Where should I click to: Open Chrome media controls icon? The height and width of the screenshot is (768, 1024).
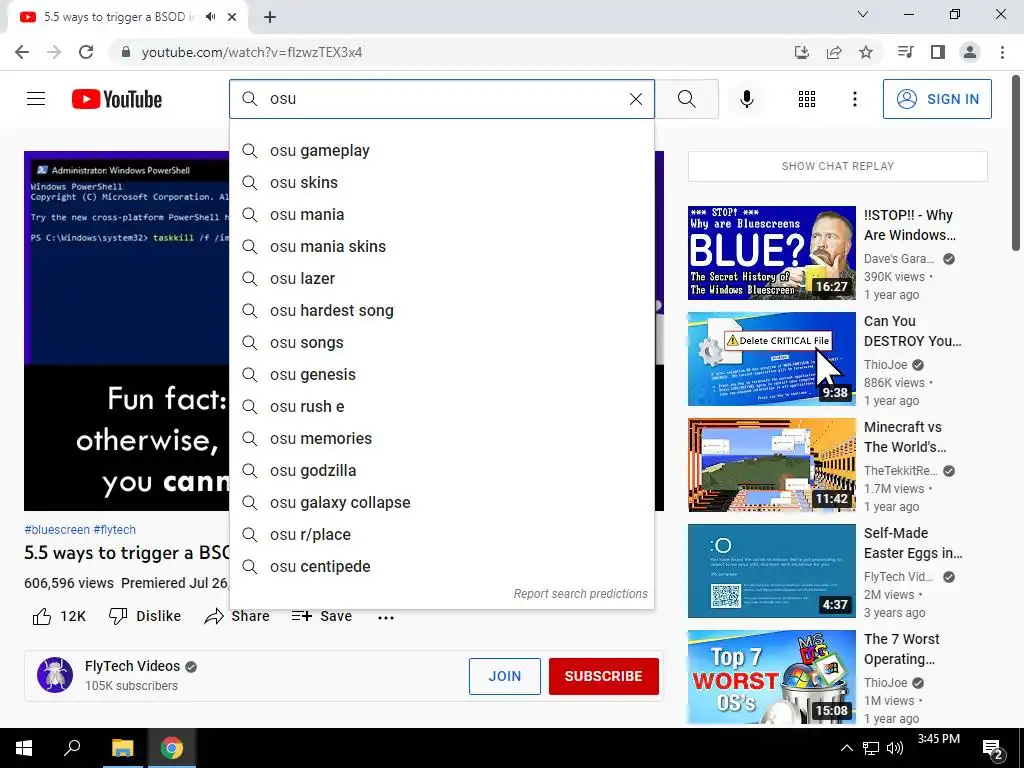[x=905, y=52]
